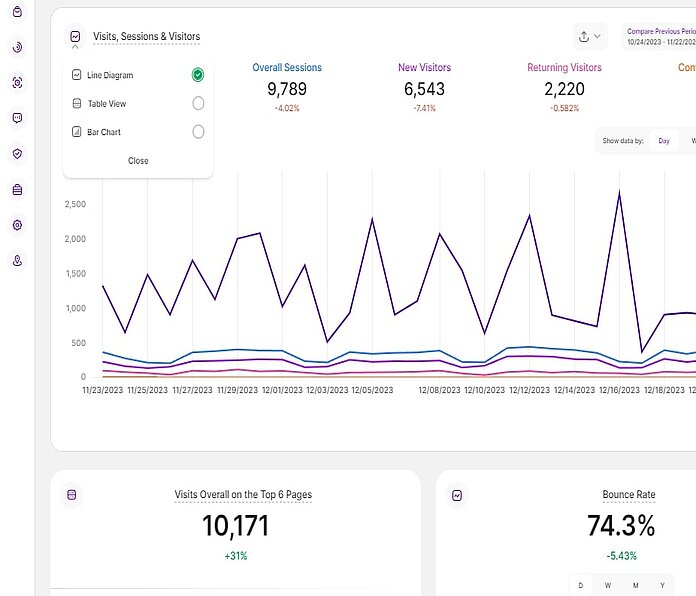Viewport: 696px width, 596px height.
Task: Select the Bar Chart radio button
Action: (x=198, y=132)
